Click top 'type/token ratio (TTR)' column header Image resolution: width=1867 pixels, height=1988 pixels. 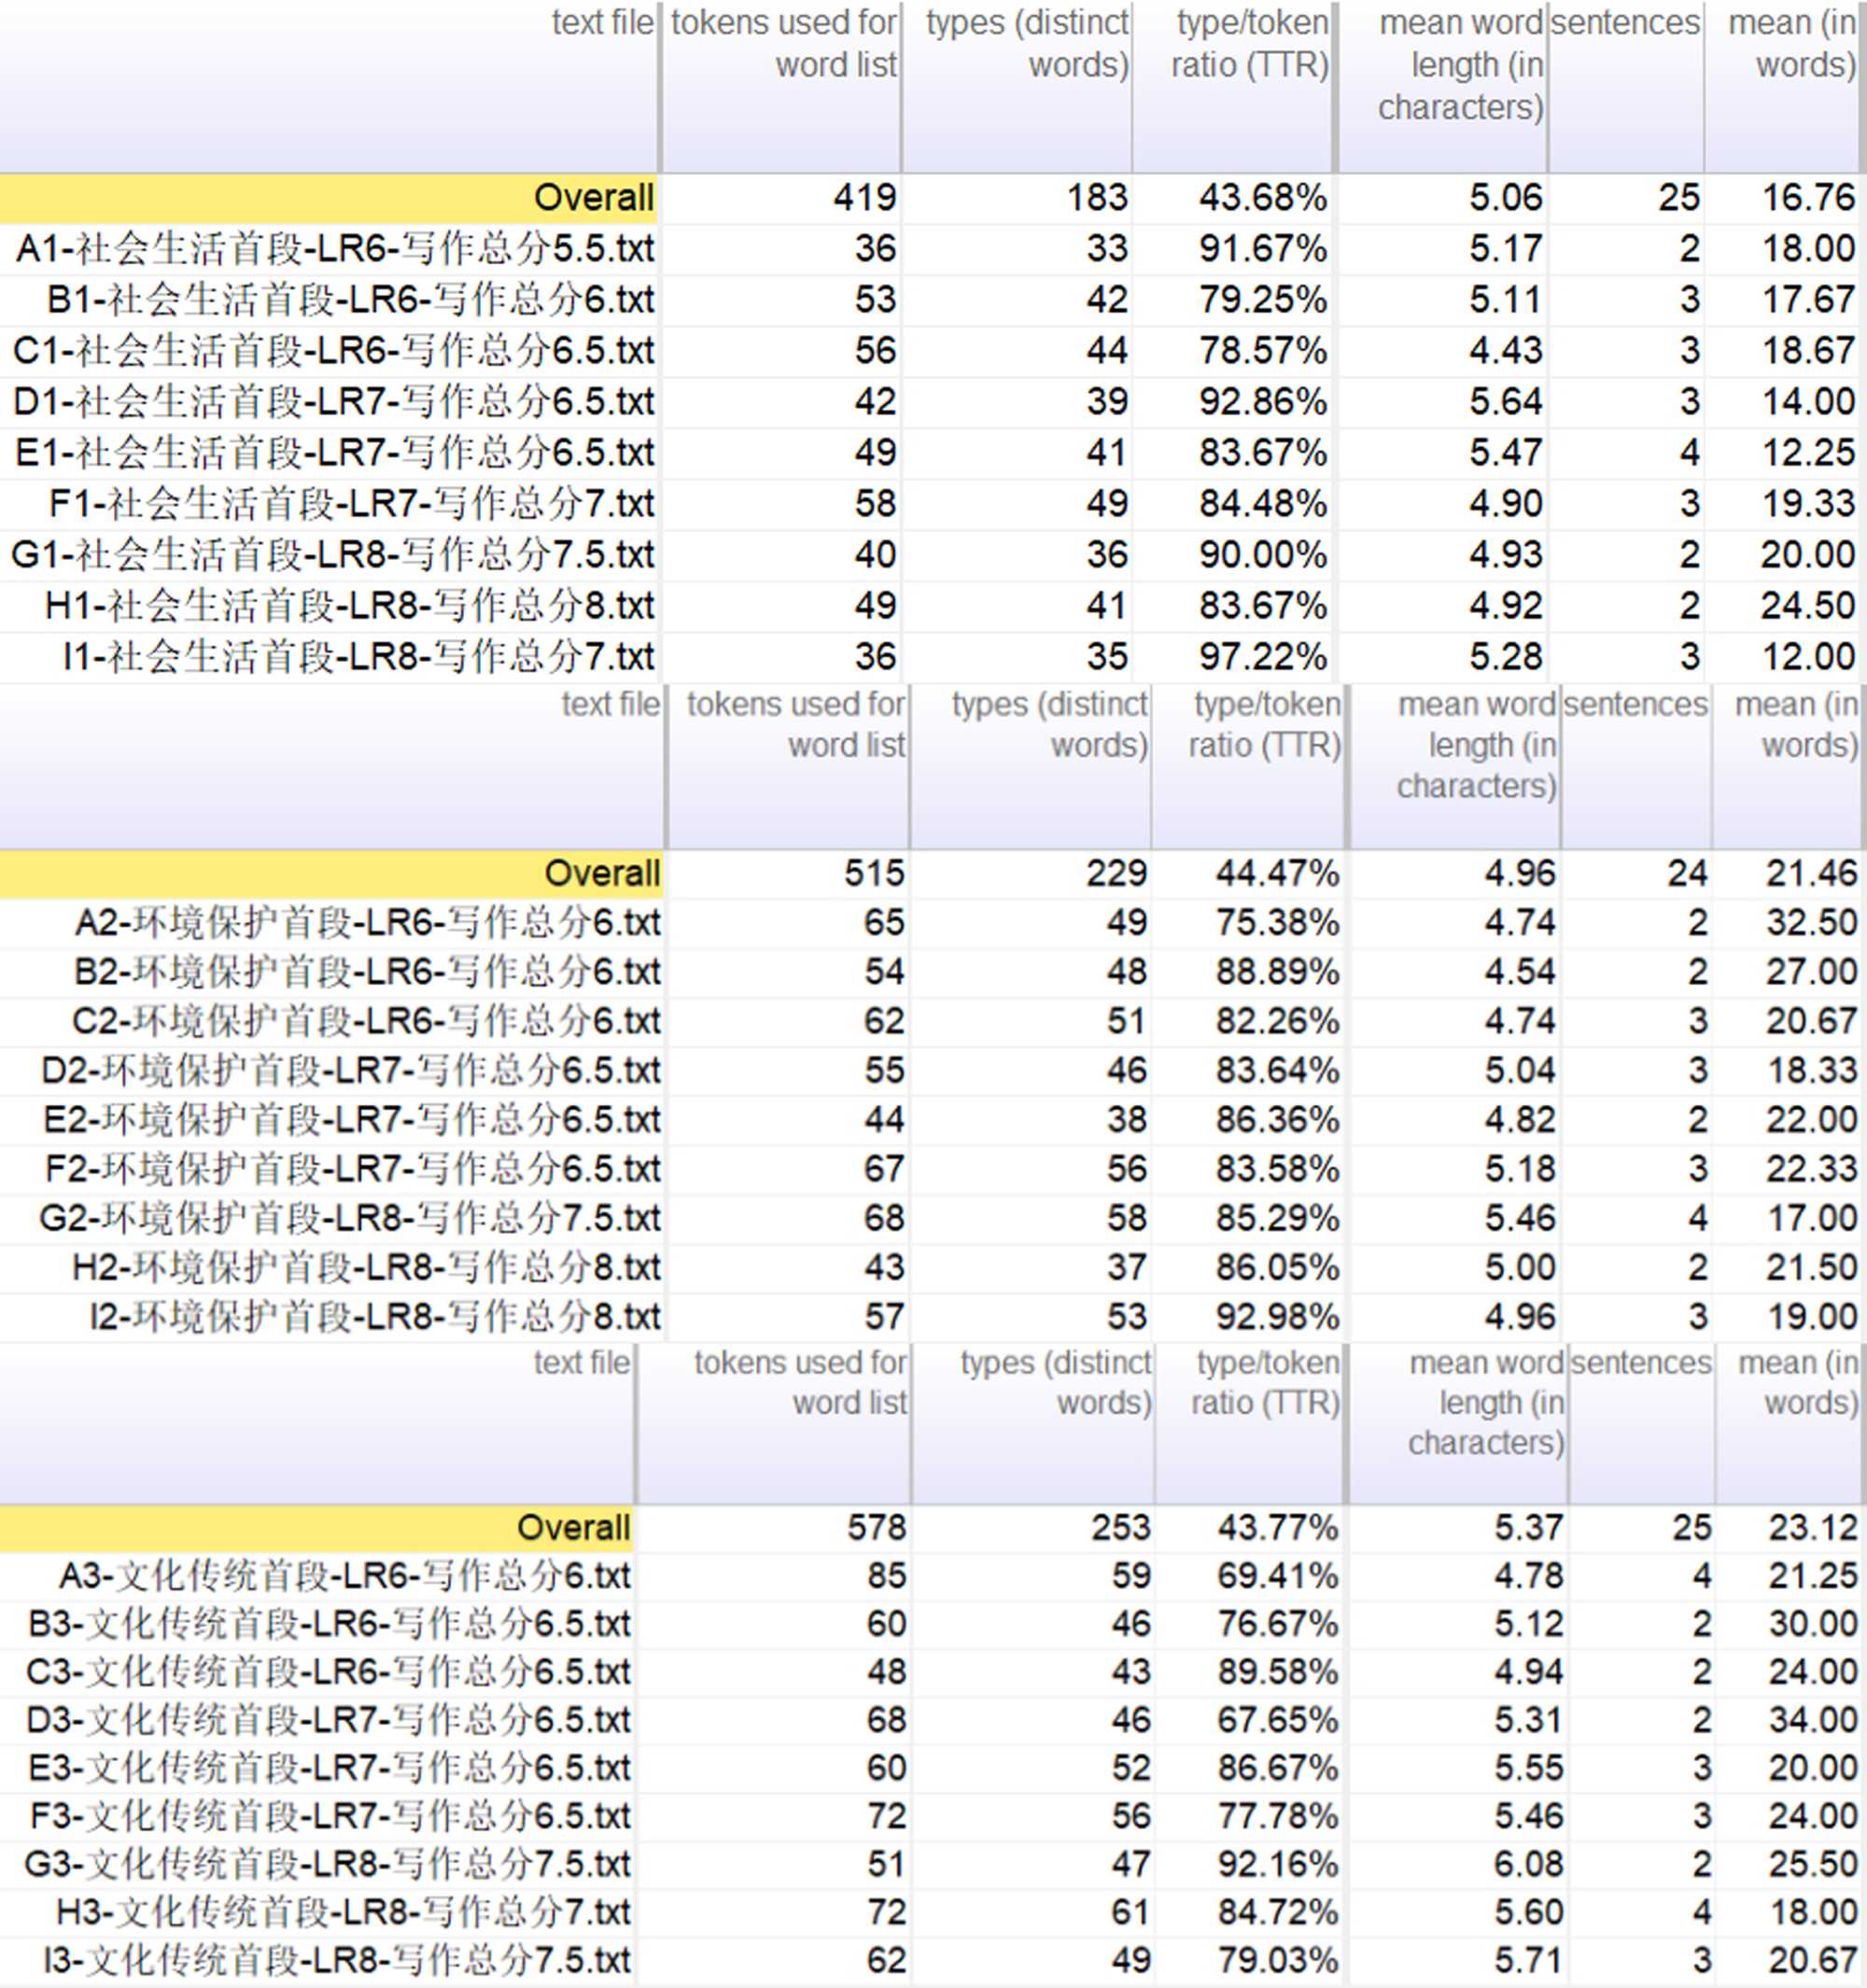tap(1250, 44)
